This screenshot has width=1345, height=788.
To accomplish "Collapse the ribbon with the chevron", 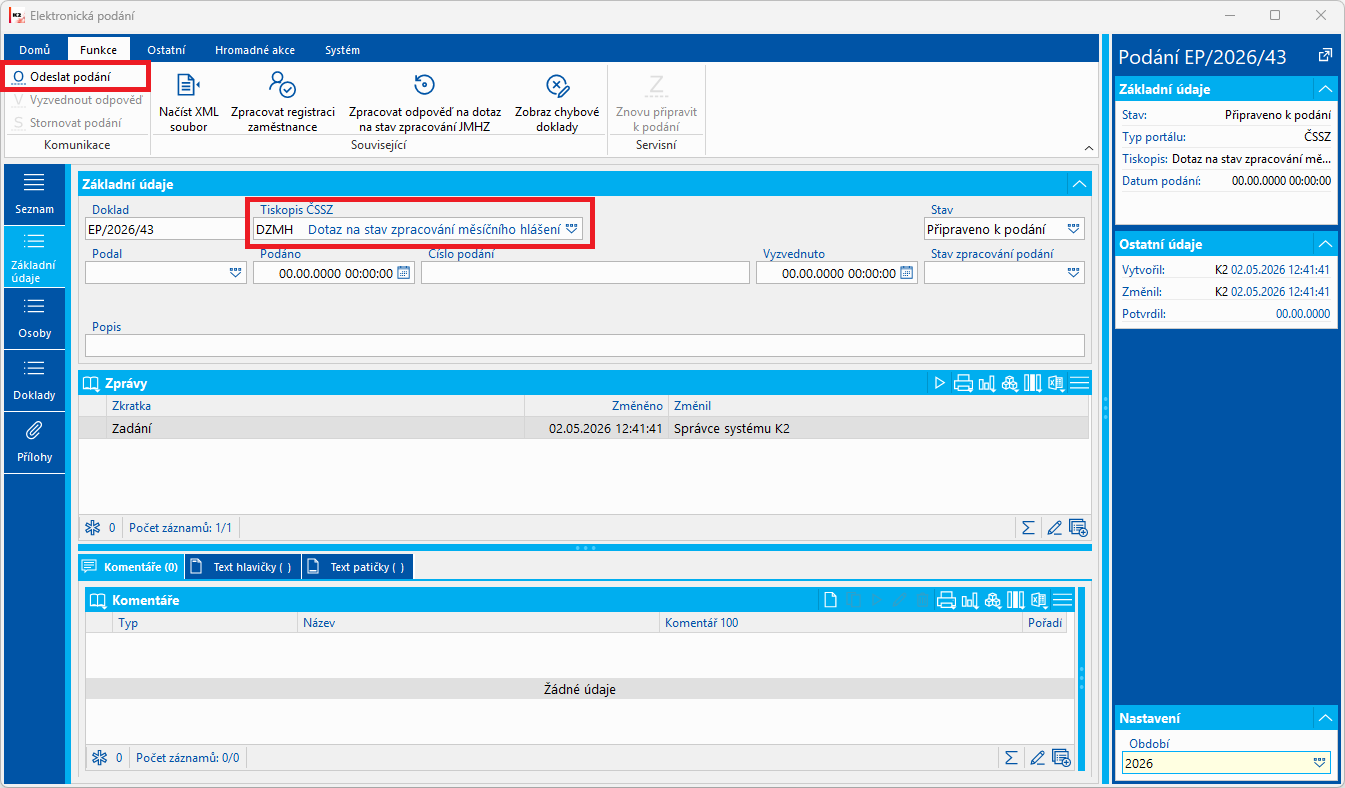I will click(x=1088, y=147).
